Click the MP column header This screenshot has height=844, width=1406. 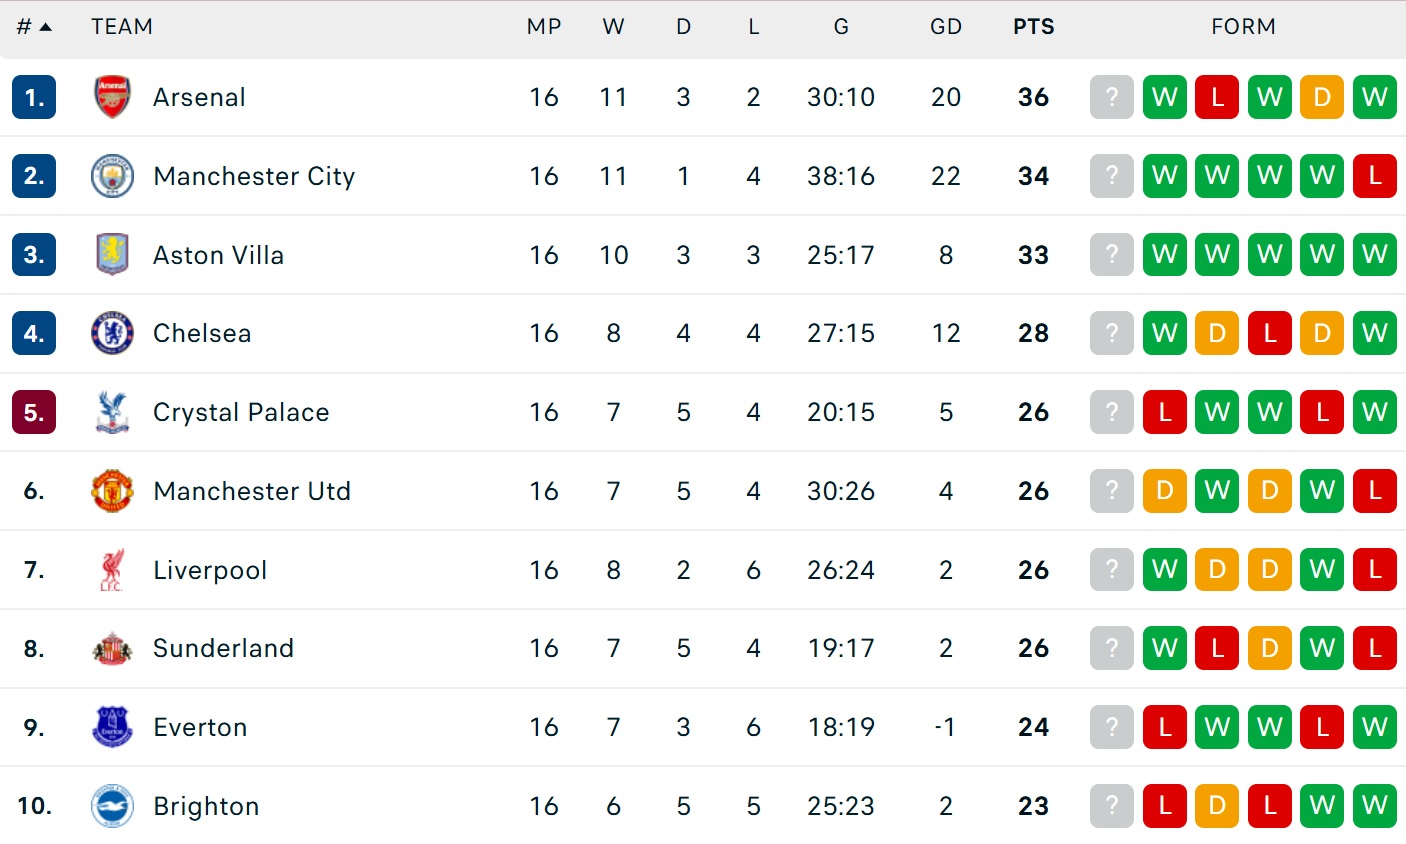(544, 27)
